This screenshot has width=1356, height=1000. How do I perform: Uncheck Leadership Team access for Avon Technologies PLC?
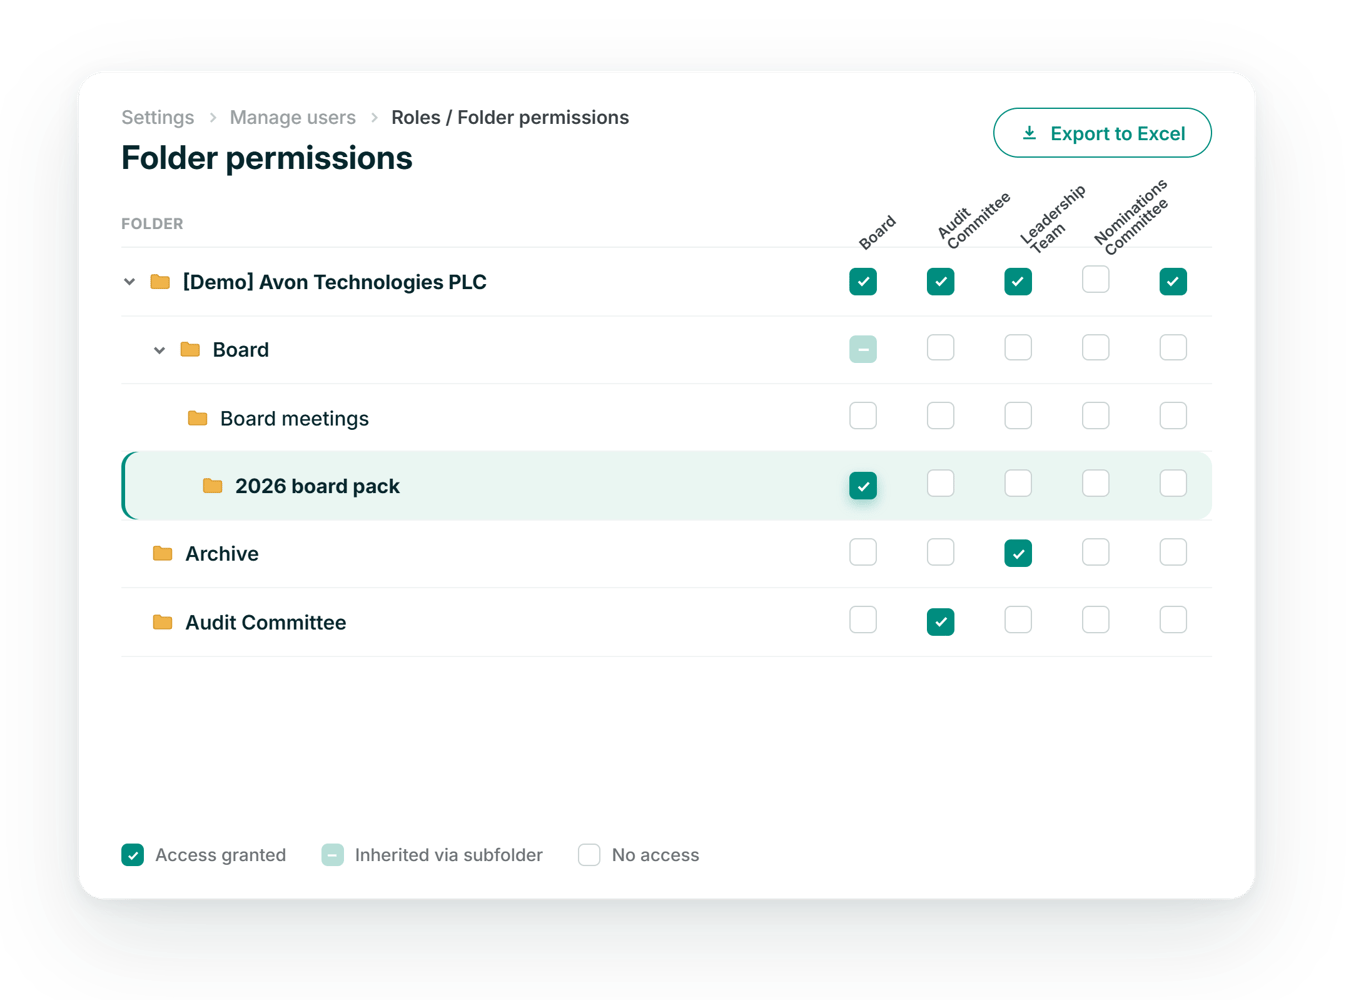[x=1018, y=282]
